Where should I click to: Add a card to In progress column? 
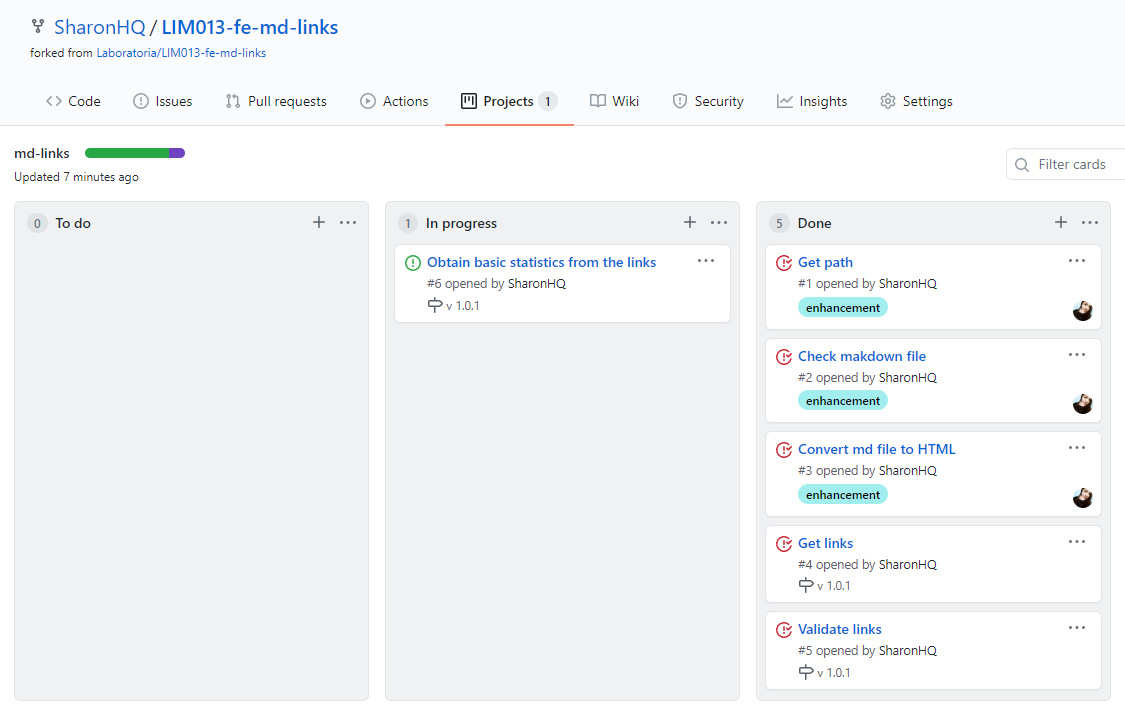tap(689, 222)
